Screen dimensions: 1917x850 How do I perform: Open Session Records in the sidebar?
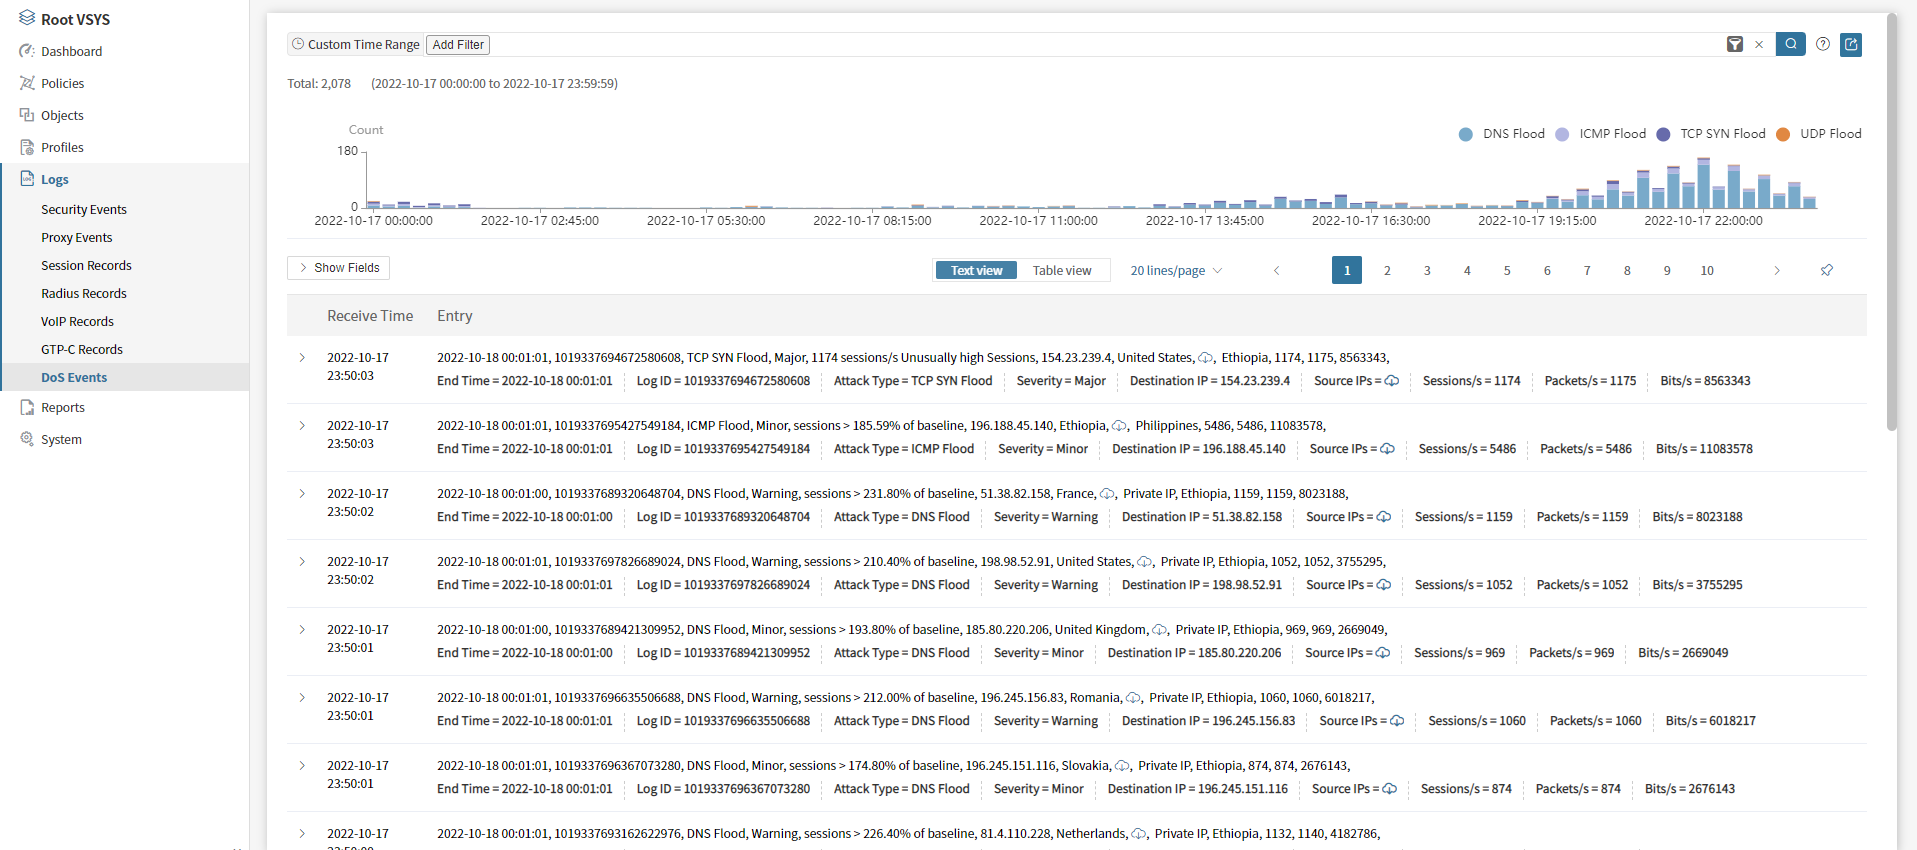[x=86, y=266]
